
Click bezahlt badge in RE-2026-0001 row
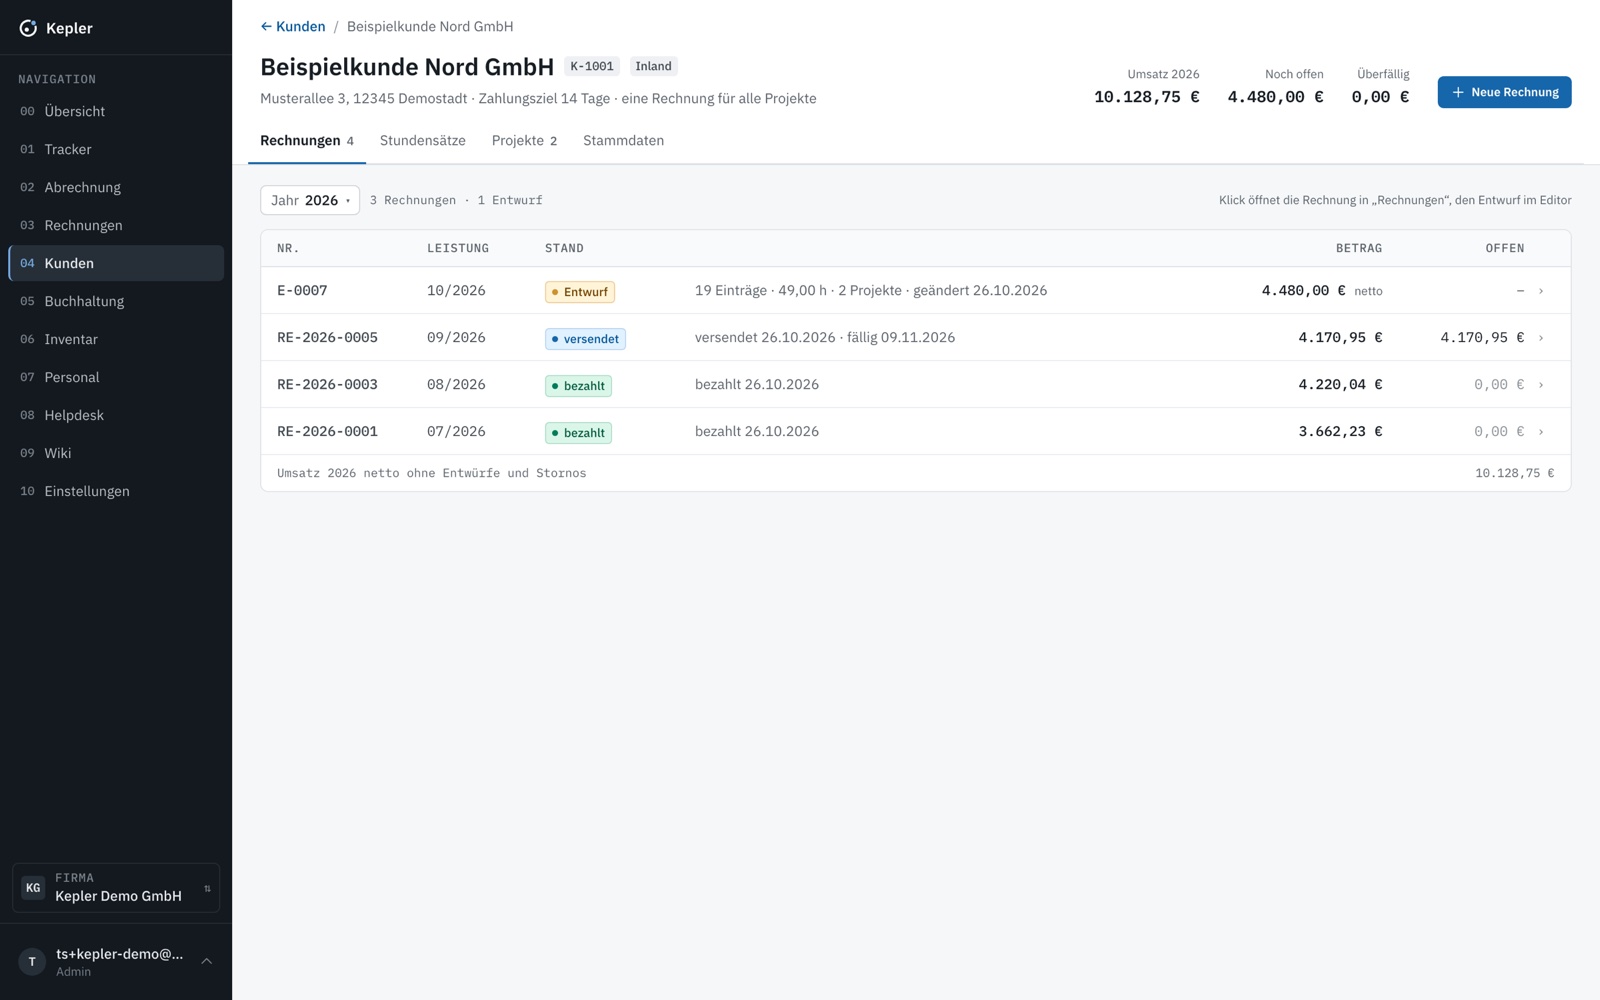[578, 433]
